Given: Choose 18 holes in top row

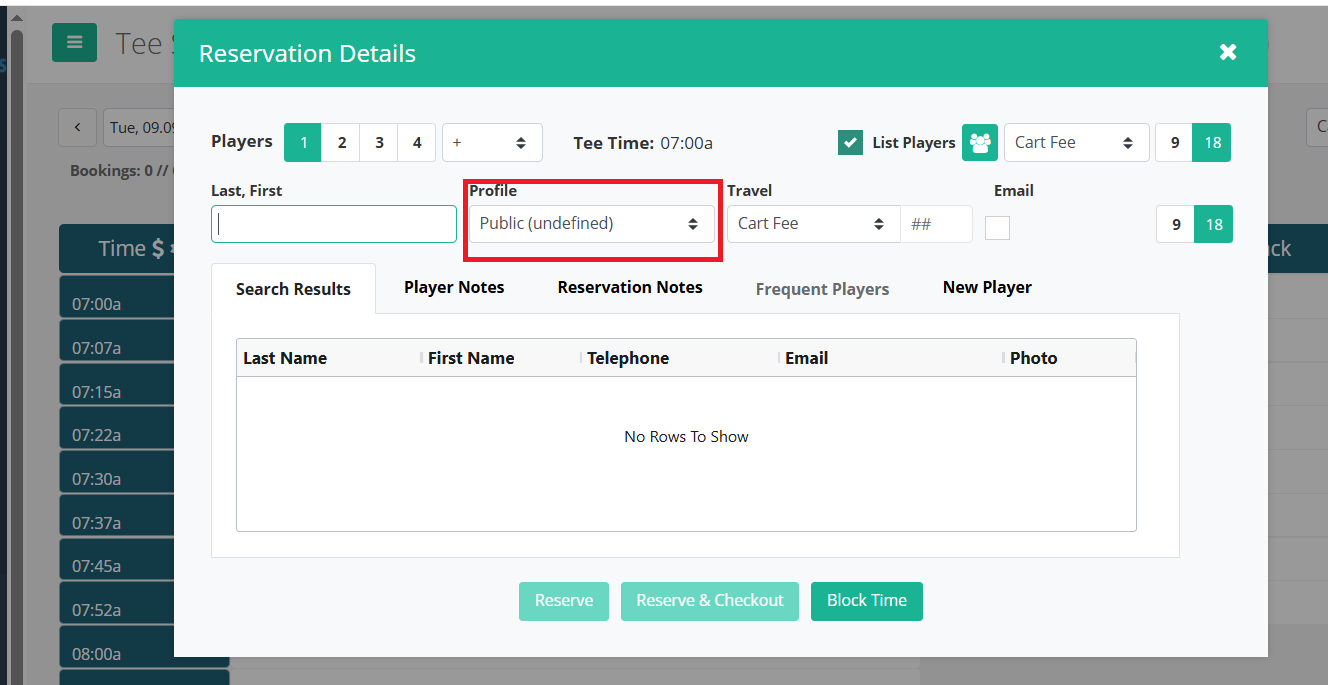Looking at the screenshot, I should (x=1212, y=143).
